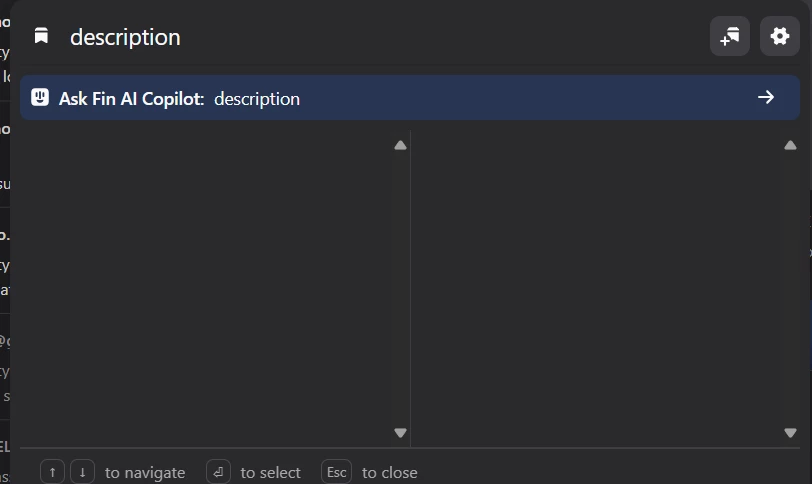Click the Fin AI Copilot smiley icon
Screen dimensions: 812x484
pyautogui.click(x=40, y=97)
